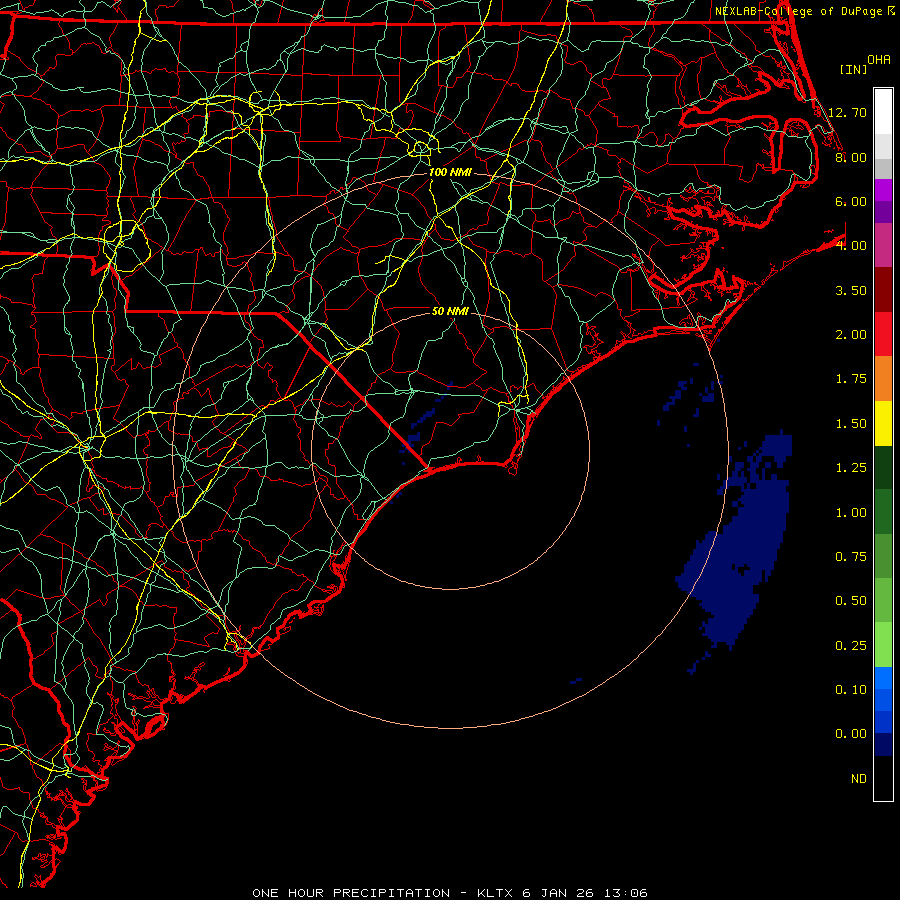The width and height of the screenshot is (900, 900).
Task: Click the bright red 2.00 legend swatch
Action: point(883,334)
